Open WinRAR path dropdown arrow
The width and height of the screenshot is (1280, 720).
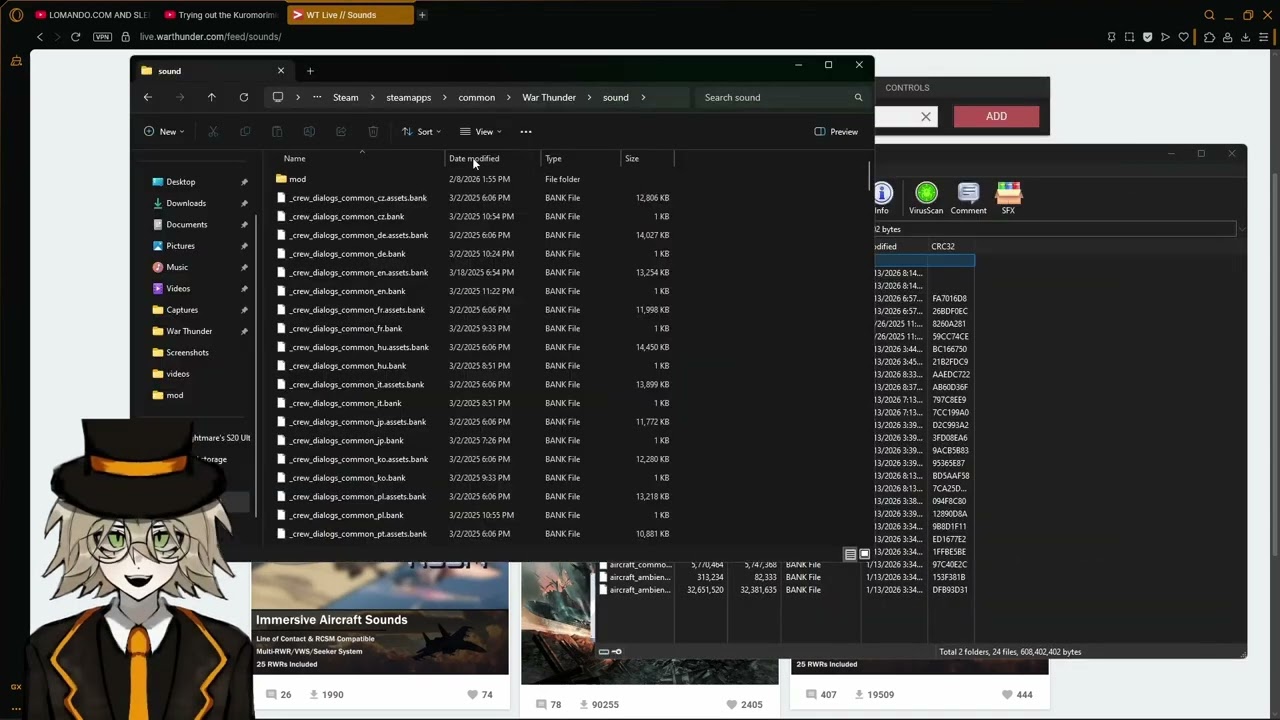pos(1241,230)
